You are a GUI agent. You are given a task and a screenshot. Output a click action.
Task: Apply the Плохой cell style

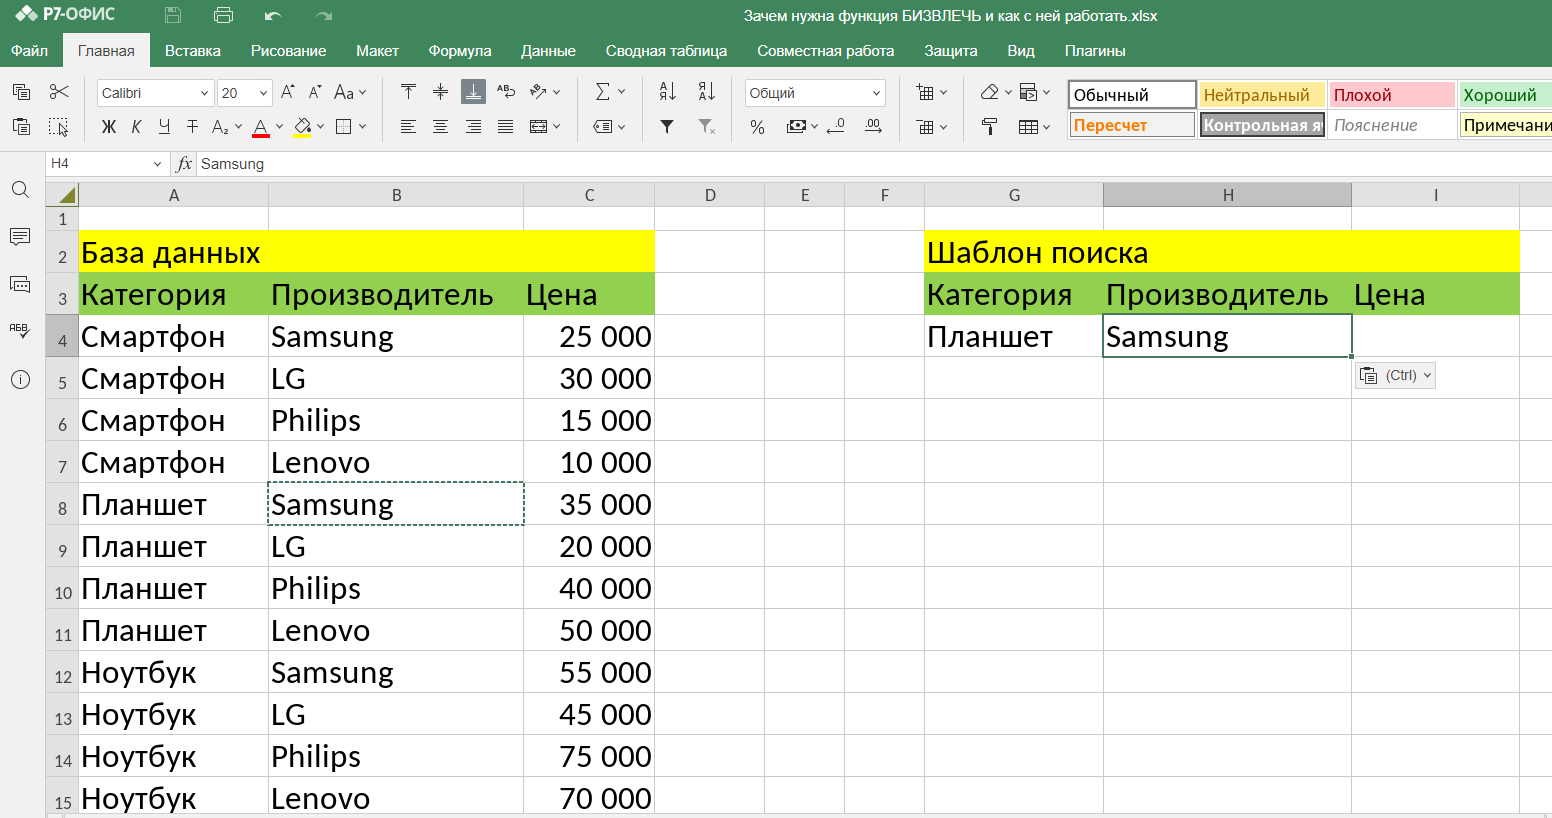[1392, 95]
